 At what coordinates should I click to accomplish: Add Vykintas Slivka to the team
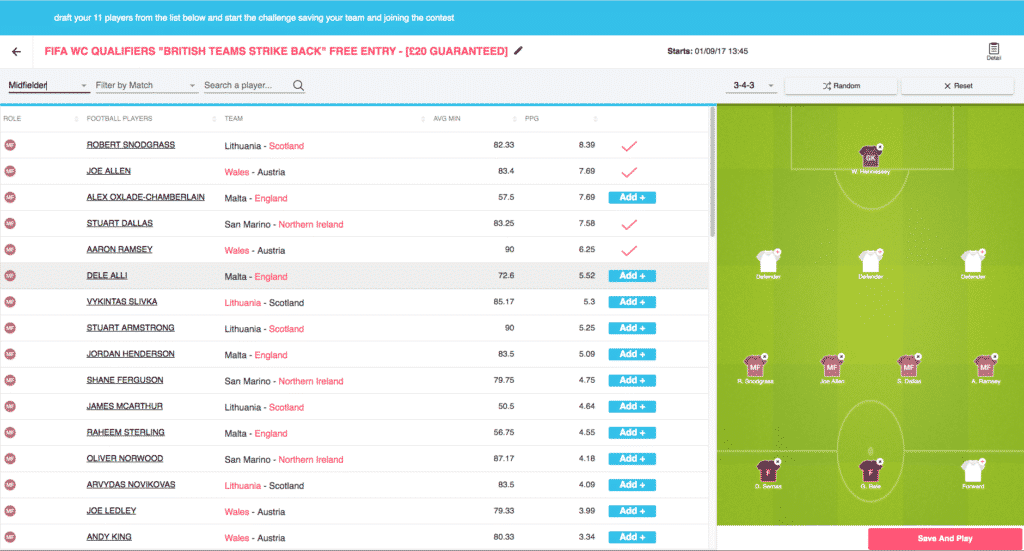(632, 302)
